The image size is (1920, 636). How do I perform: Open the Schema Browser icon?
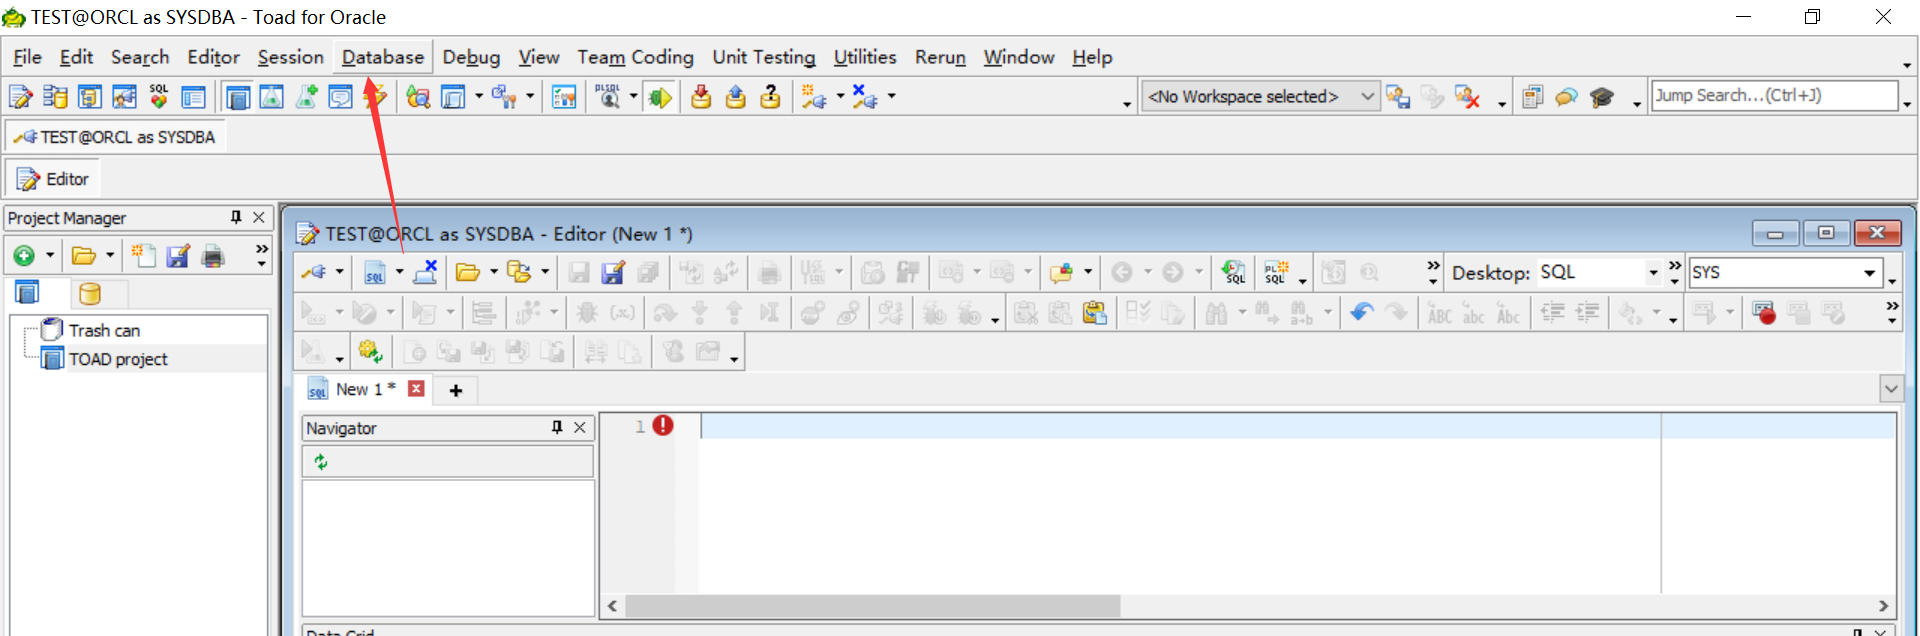pyautogui.click(x=55, y=97)
